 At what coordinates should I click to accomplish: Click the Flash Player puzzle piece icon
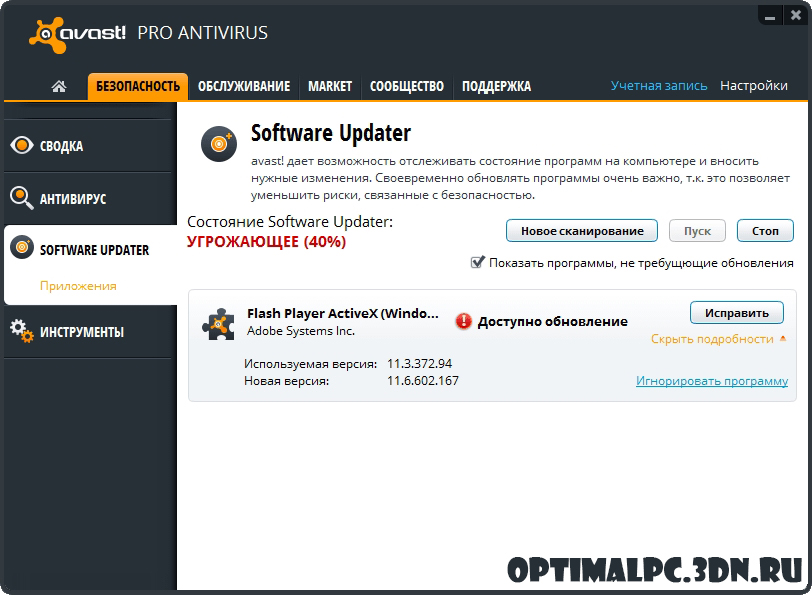218,324
